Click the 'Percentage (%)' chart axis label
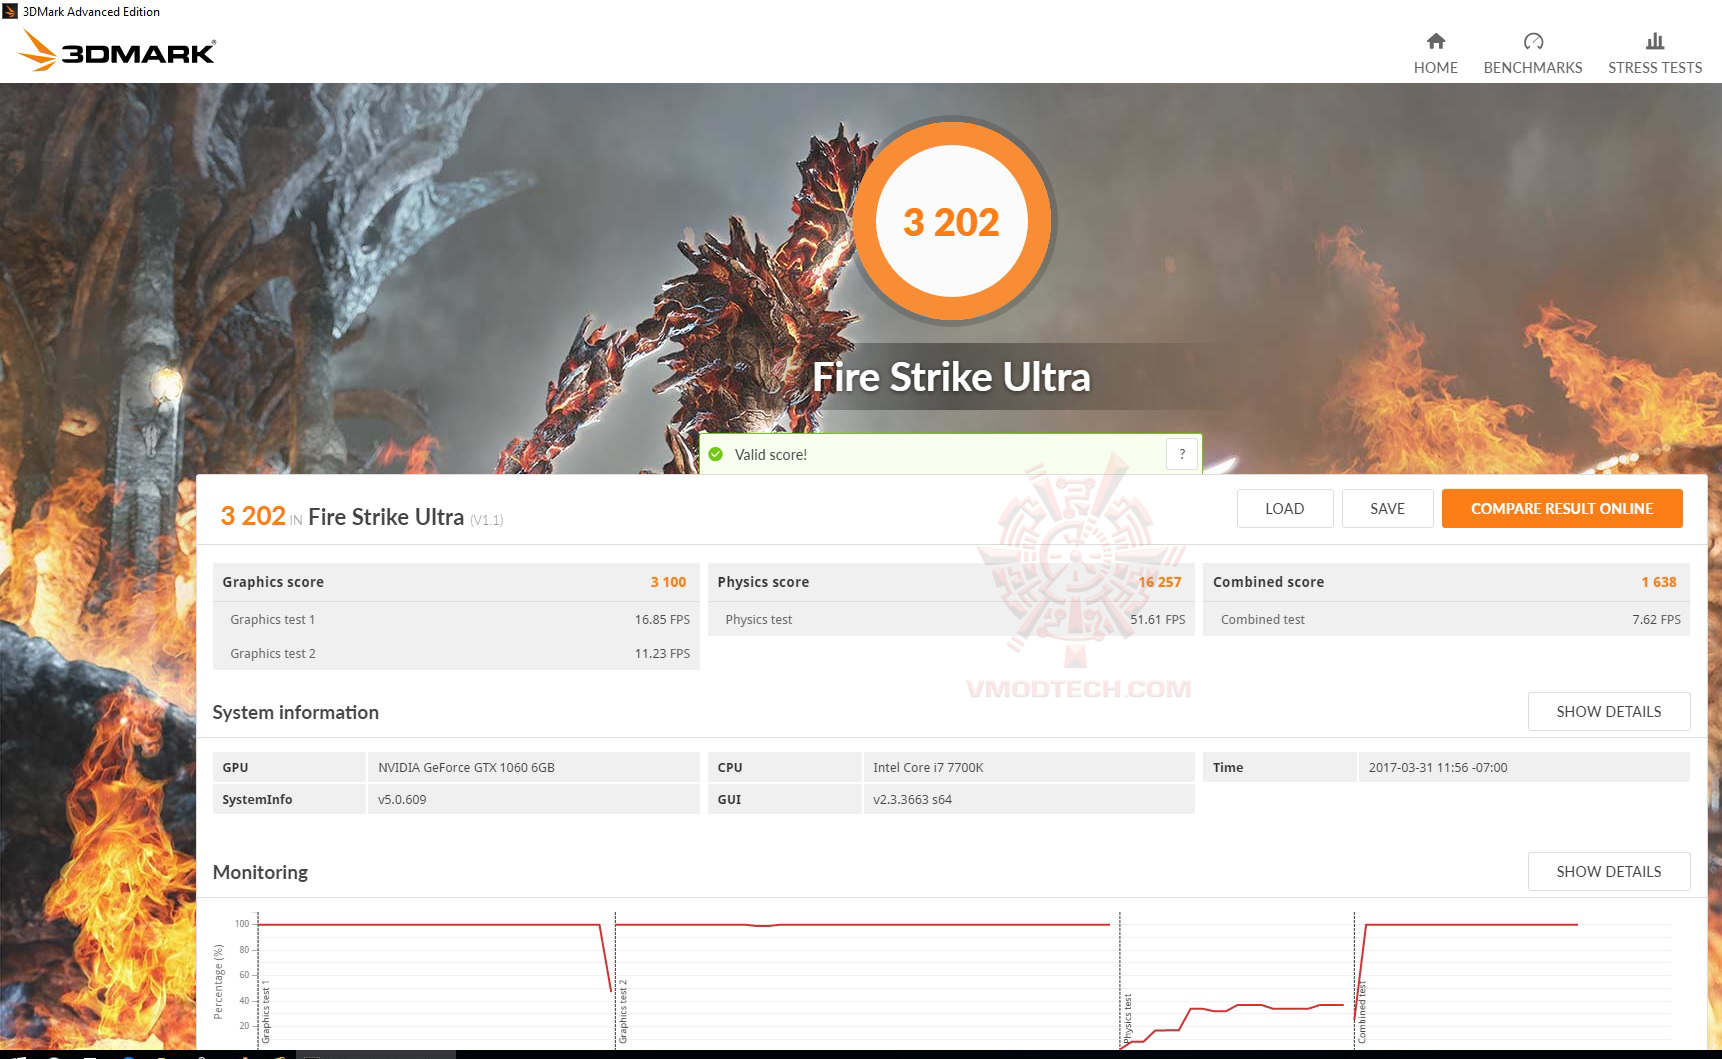Image resolution: width=1722 pixels, height=1059 pixels. click(x=218, y=981)
